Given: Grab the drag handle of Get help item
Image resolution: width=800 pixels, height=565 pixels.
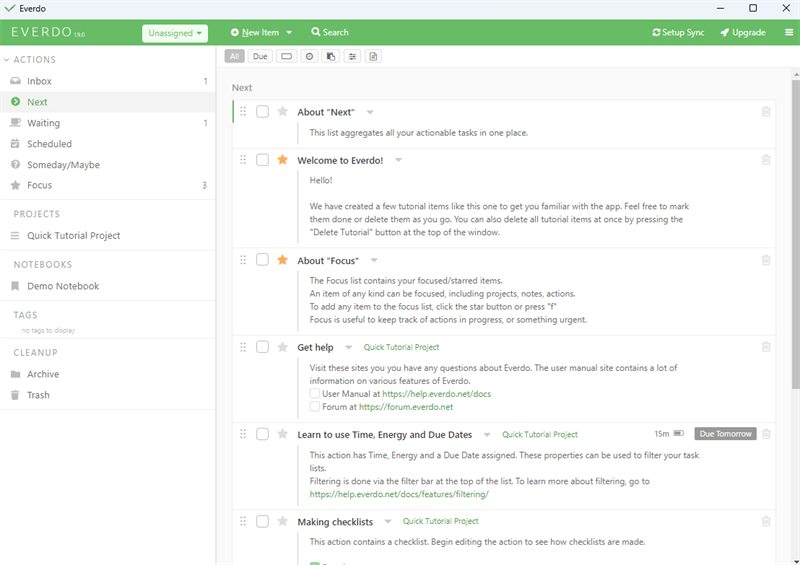Looking at the screenshot, I should [x=243, y=347].
